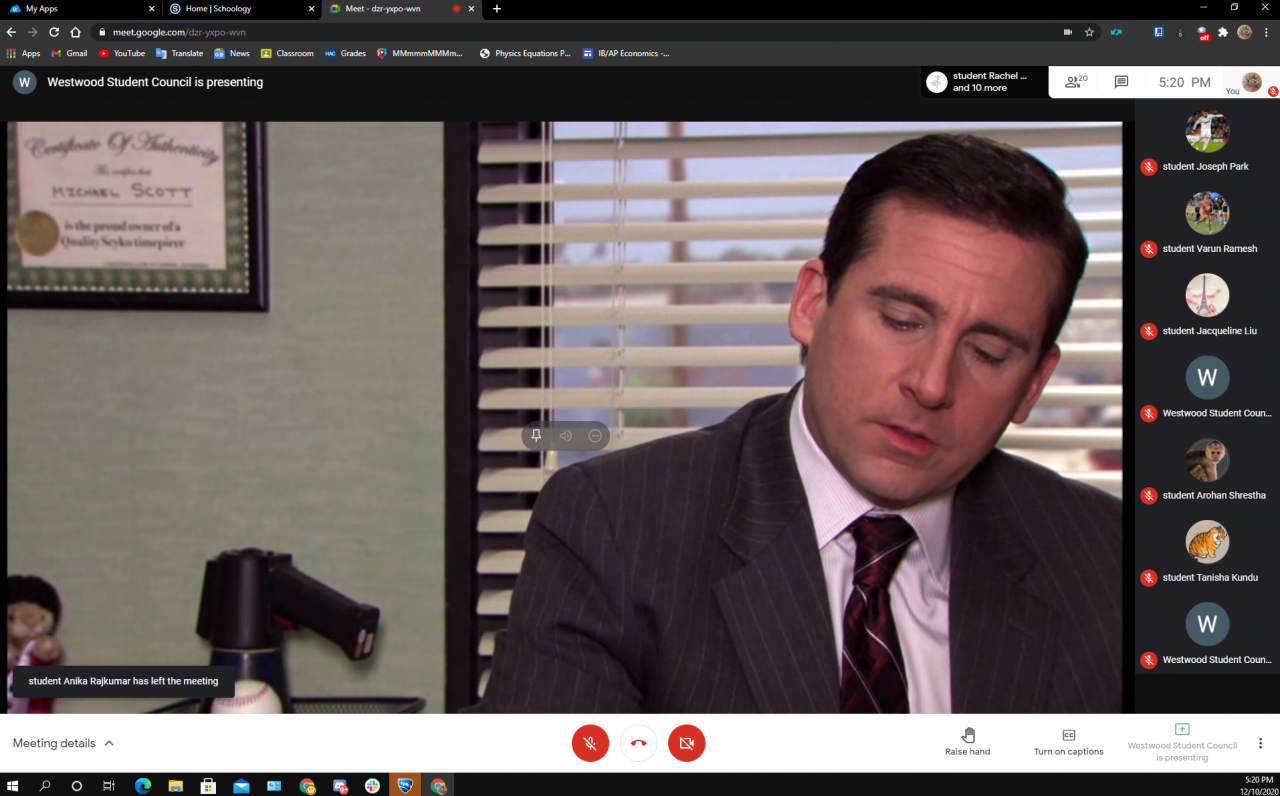Select Tanisha Kundu's tiger avatar
The image size is (1280, 796).
tap(1207, 542)
